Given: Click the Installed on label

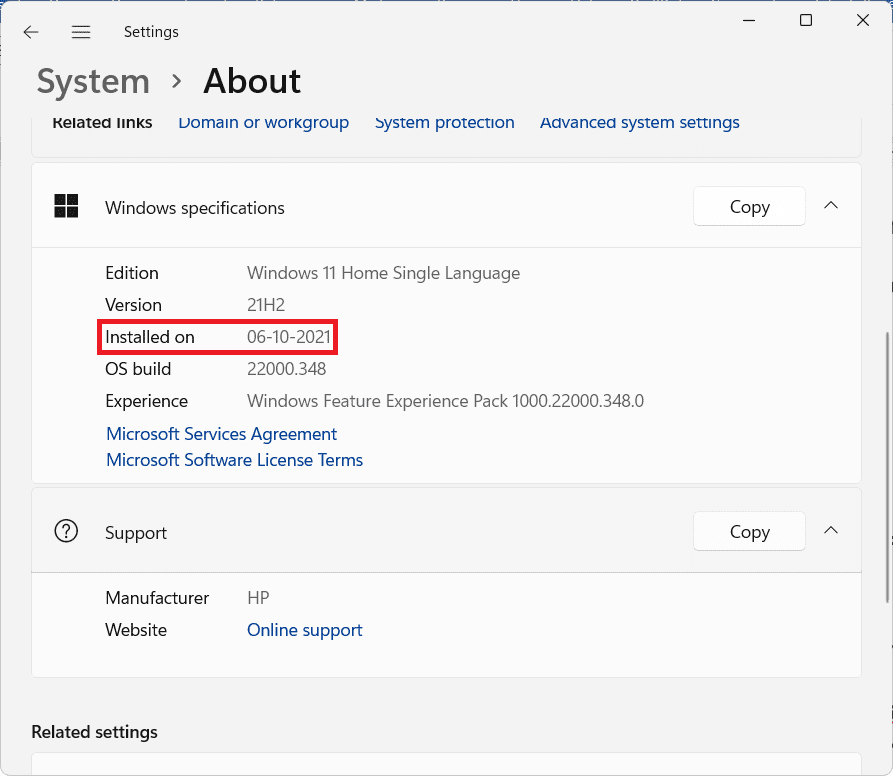Looking at the screenshot, I should coord(150,337).
